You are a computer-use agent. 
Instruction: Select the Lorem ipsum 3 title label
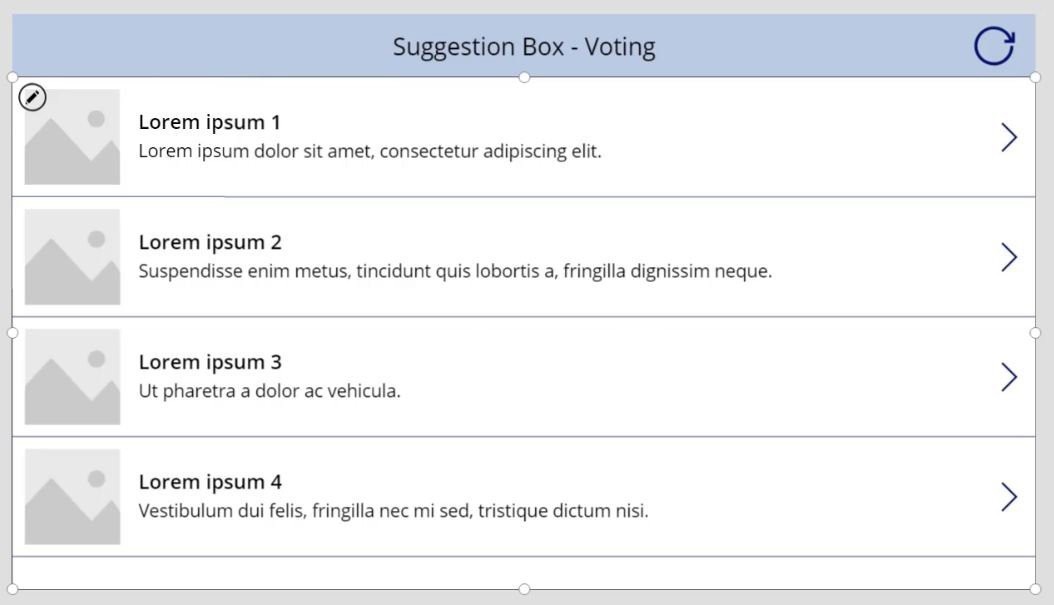(x=210, y=362)
